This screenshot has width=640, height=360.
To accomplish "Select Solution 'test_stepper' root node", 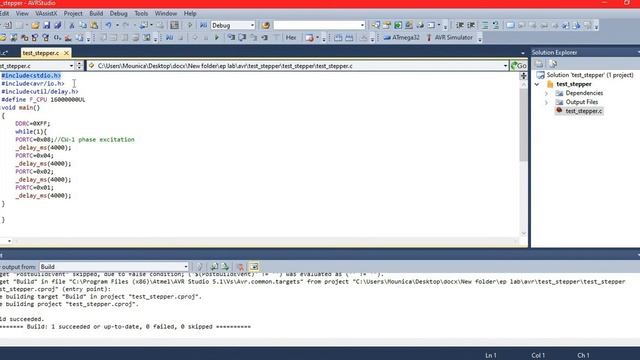I will point(590,75).
